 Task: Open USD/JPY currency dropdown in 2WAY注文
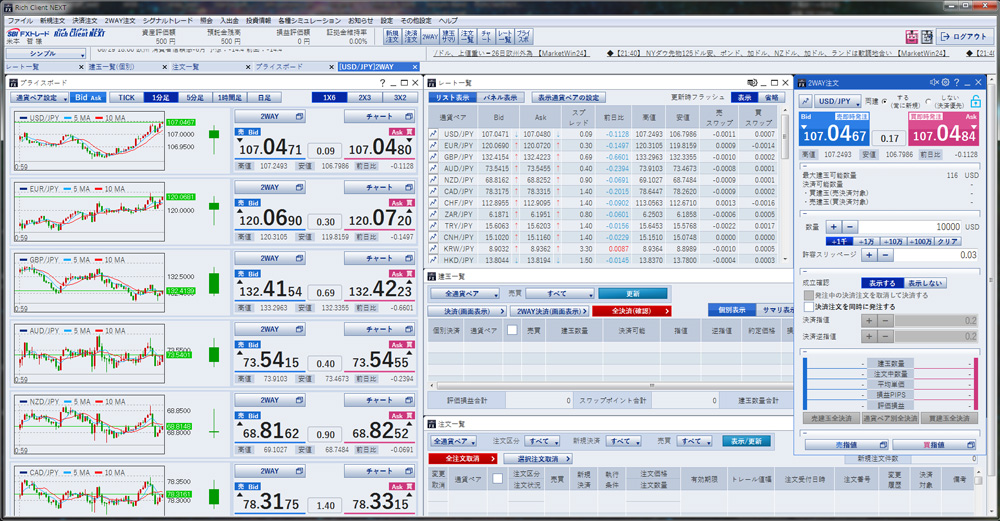click(x=838, y=101)
